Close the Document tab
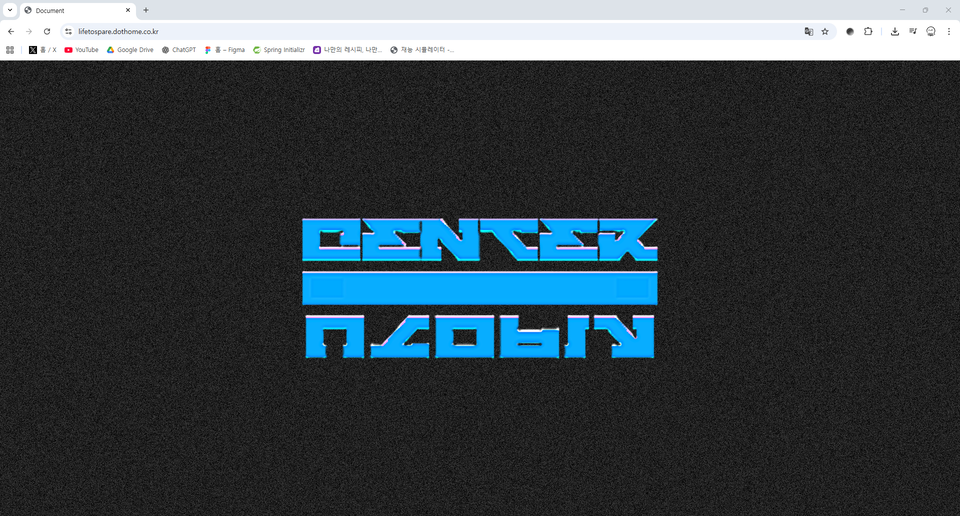This screenshot has width=960, height=516. point(128,10)
